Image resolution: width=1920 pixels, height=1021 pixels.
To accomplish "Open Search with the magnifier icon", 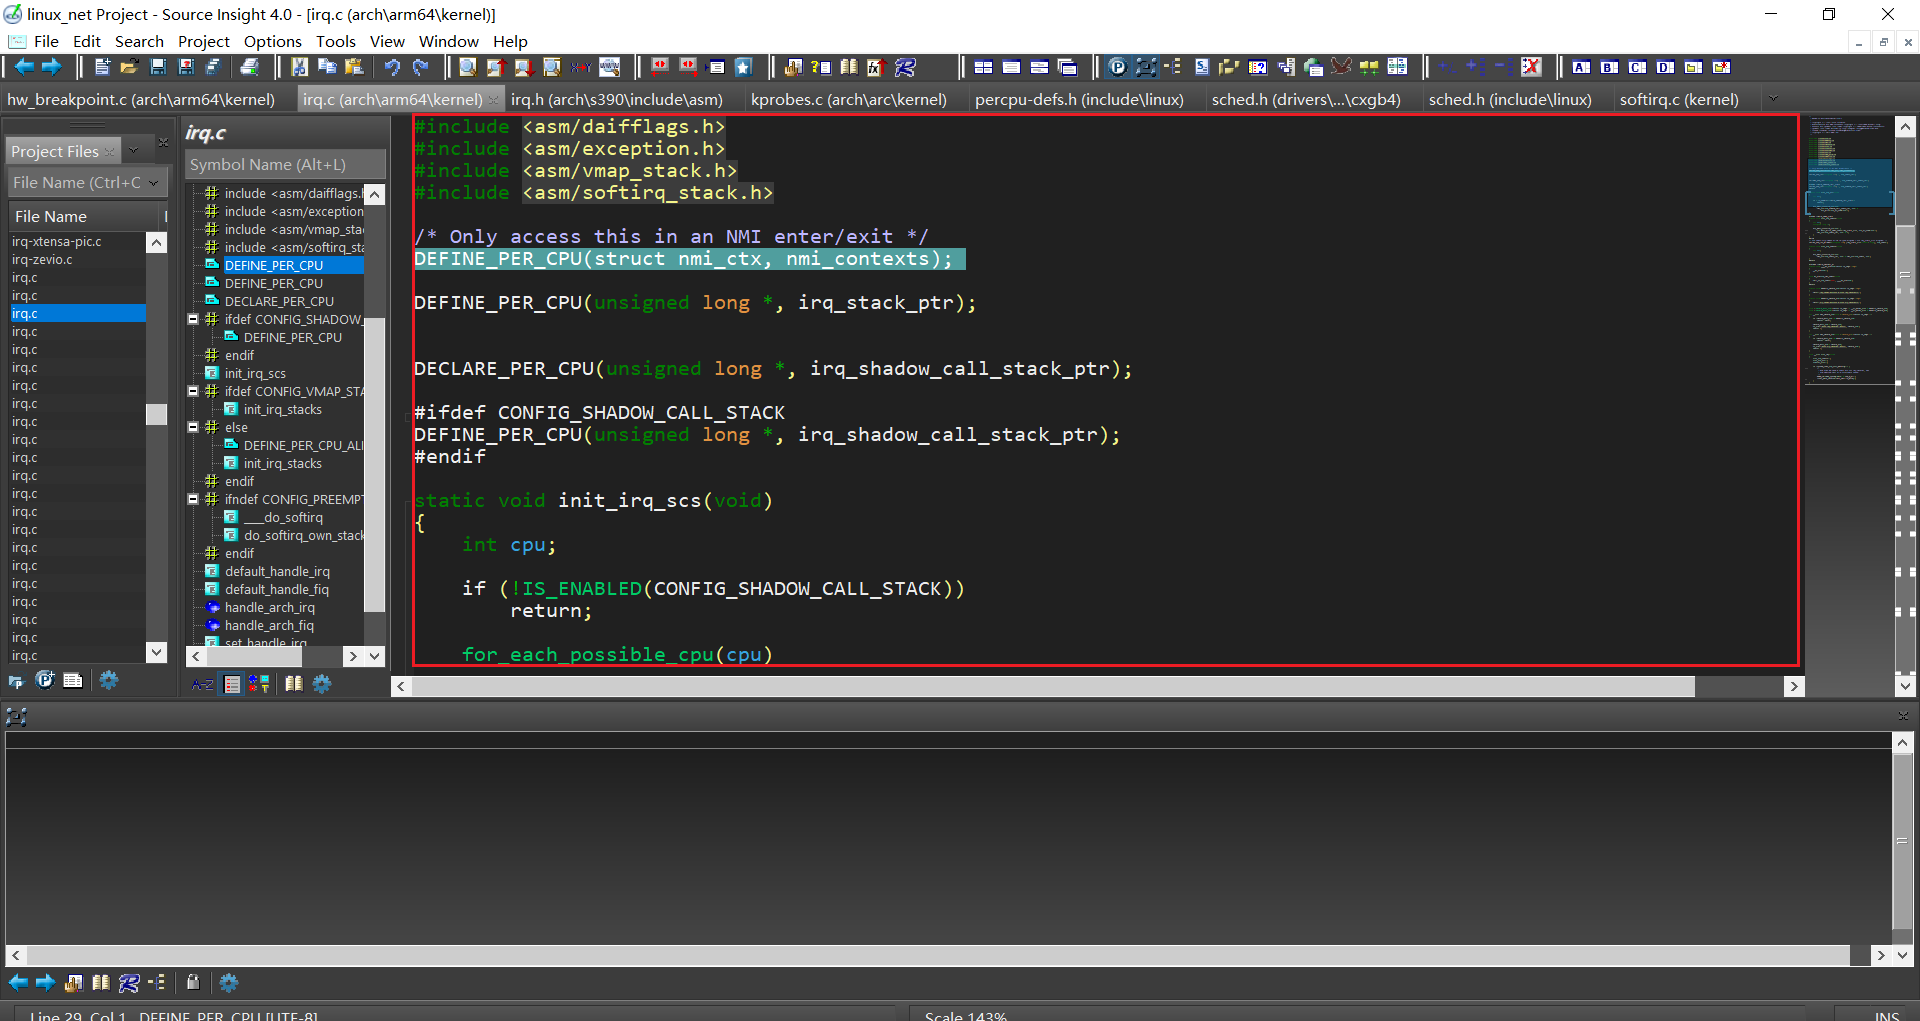I will [x=467, y=67].
